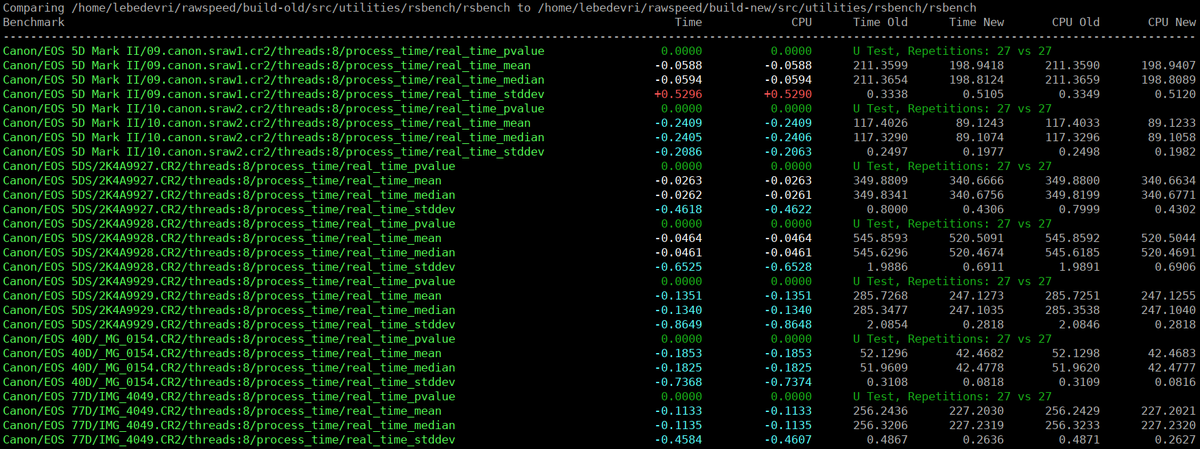Click the "Benchmark" column header
Image resolution: width=1200 pixels, height=449 pixels.
(36, 21)
